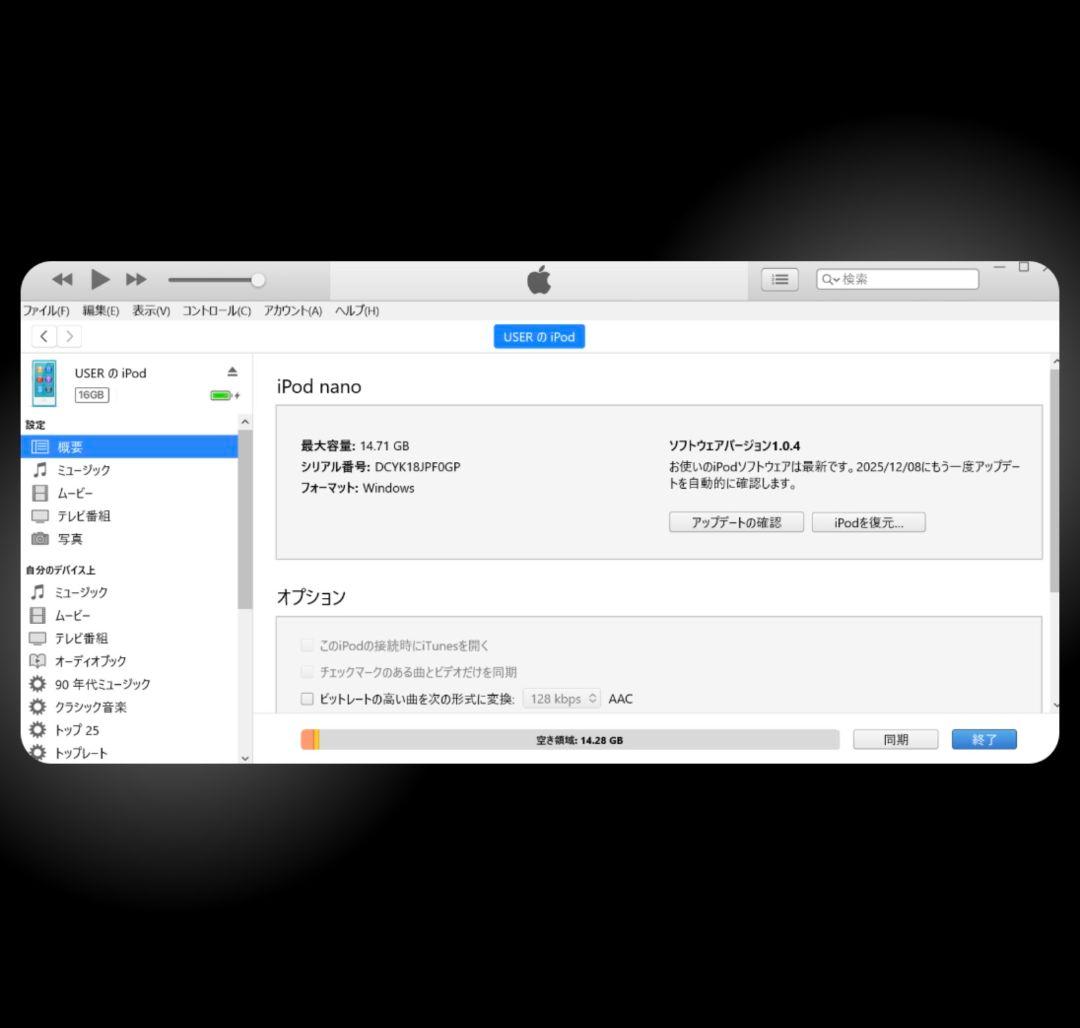Open the 128 kbps bitrate dropdown

[x=562, y=699]
